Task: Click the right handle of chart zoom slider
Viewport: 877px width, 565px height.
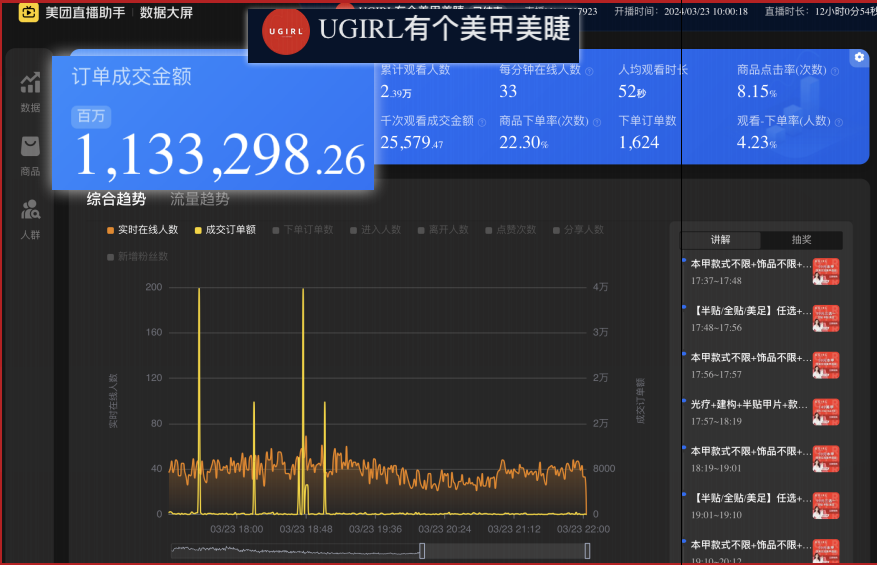Action: (x=587, y=550)
